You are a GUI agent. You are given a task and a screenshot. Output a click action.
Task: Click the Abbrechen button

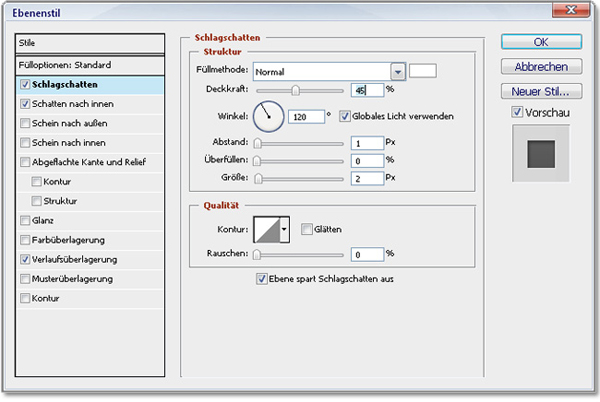541,67
